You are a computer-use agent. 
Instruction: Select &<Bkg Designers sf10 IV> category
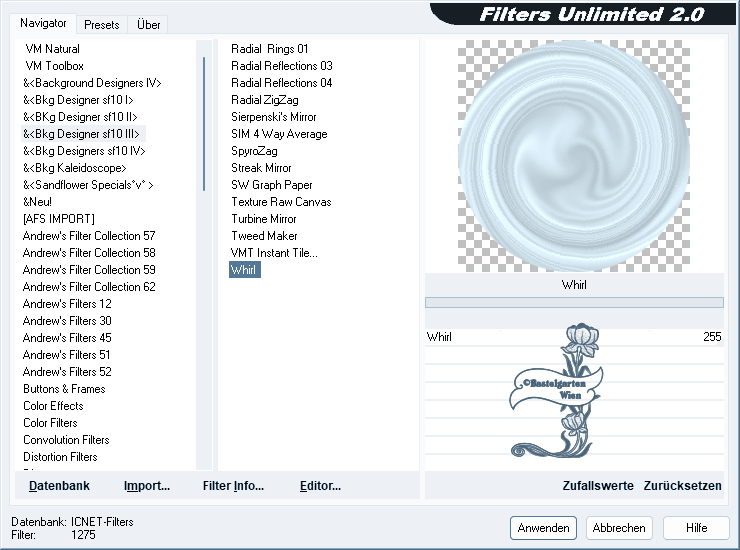click(84, 151)
